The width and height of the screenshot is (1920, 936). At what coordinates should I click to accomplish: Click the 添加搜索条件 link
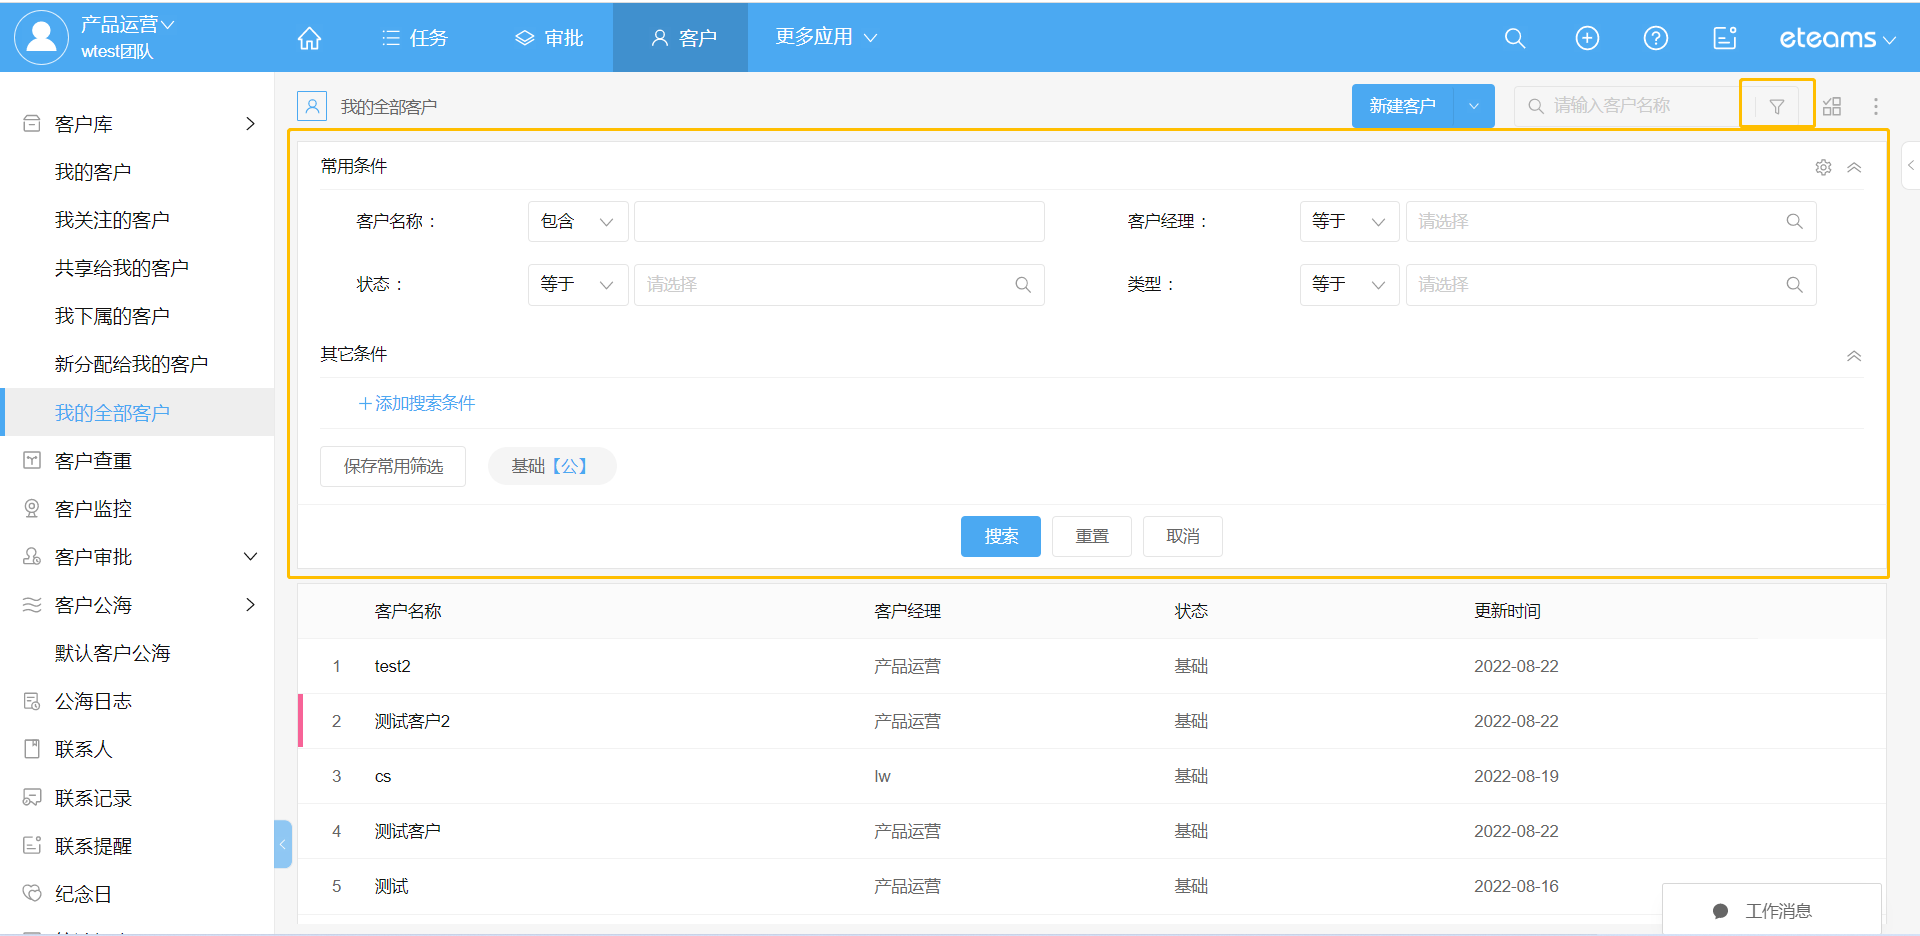click(417, 403)
